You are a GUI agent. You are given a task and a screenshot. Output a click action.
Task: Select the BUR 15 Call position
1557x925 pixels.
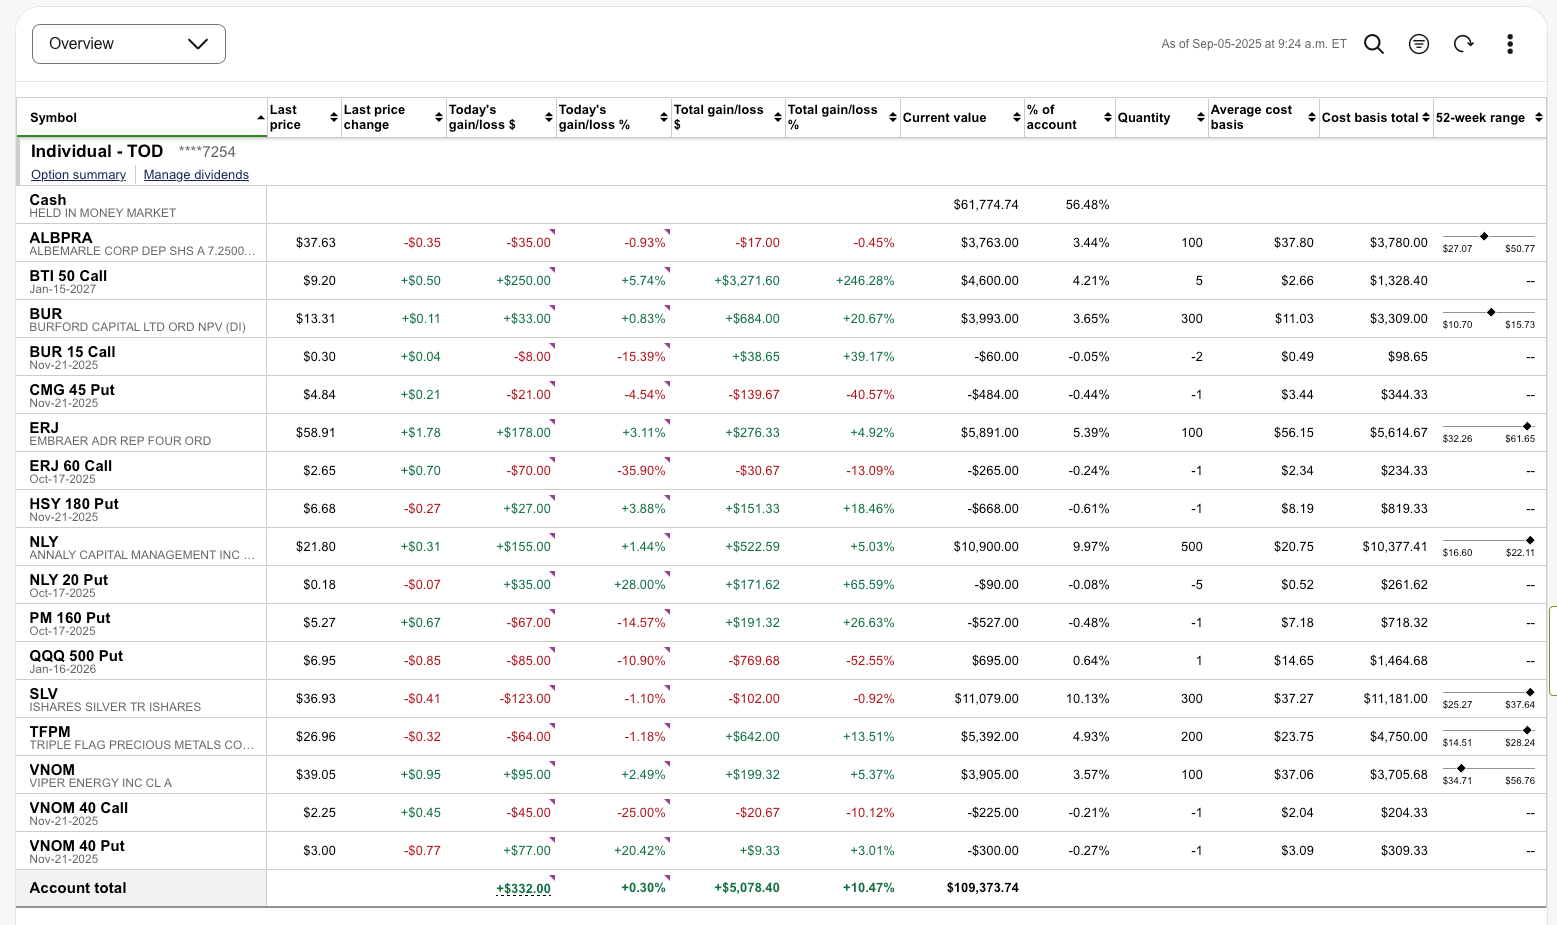click(x=72, y=352)
